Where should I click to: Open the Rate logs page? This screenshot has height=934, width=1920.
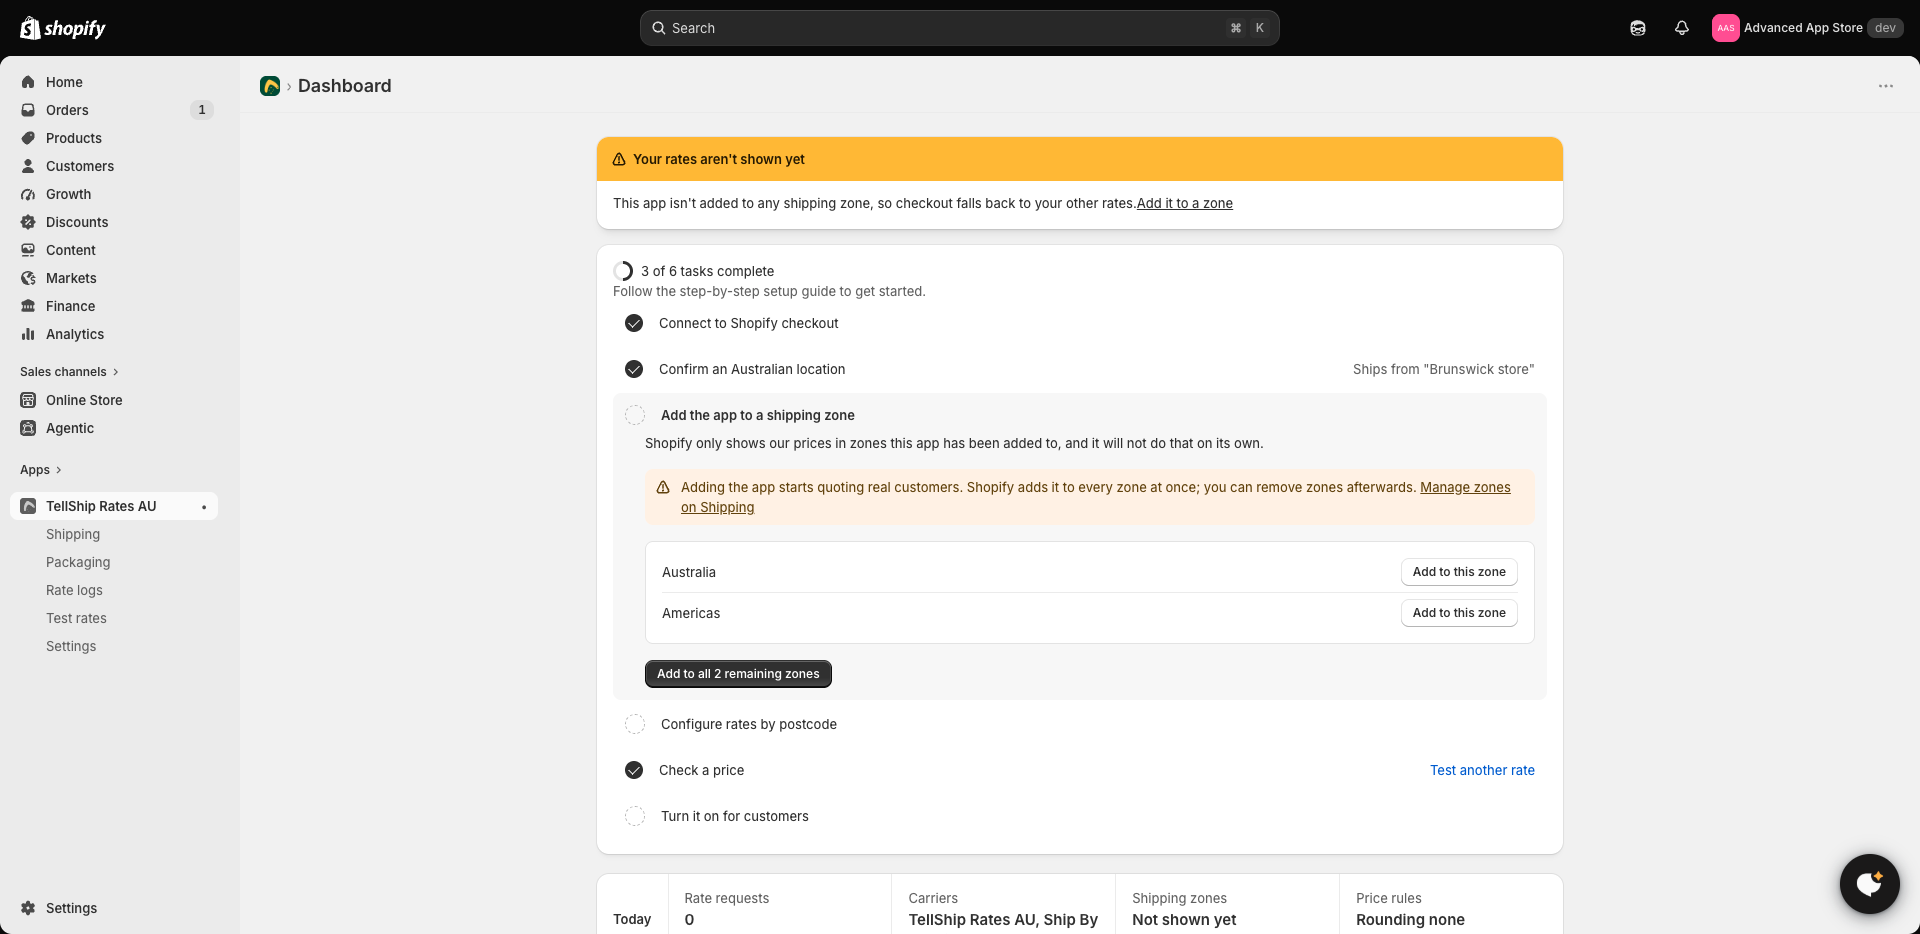click(x=74, y=590)
